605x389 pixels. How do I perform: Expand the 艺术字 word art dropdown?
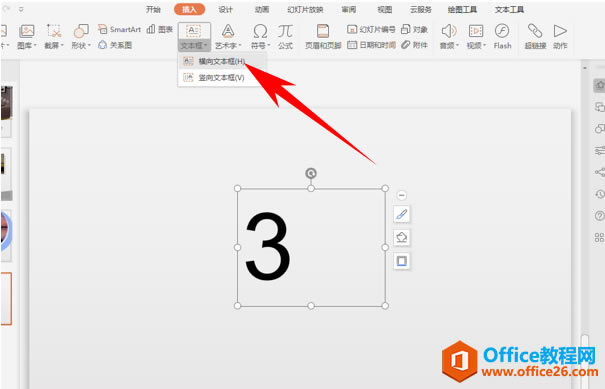pyautogui.click(x=228, y=46)
